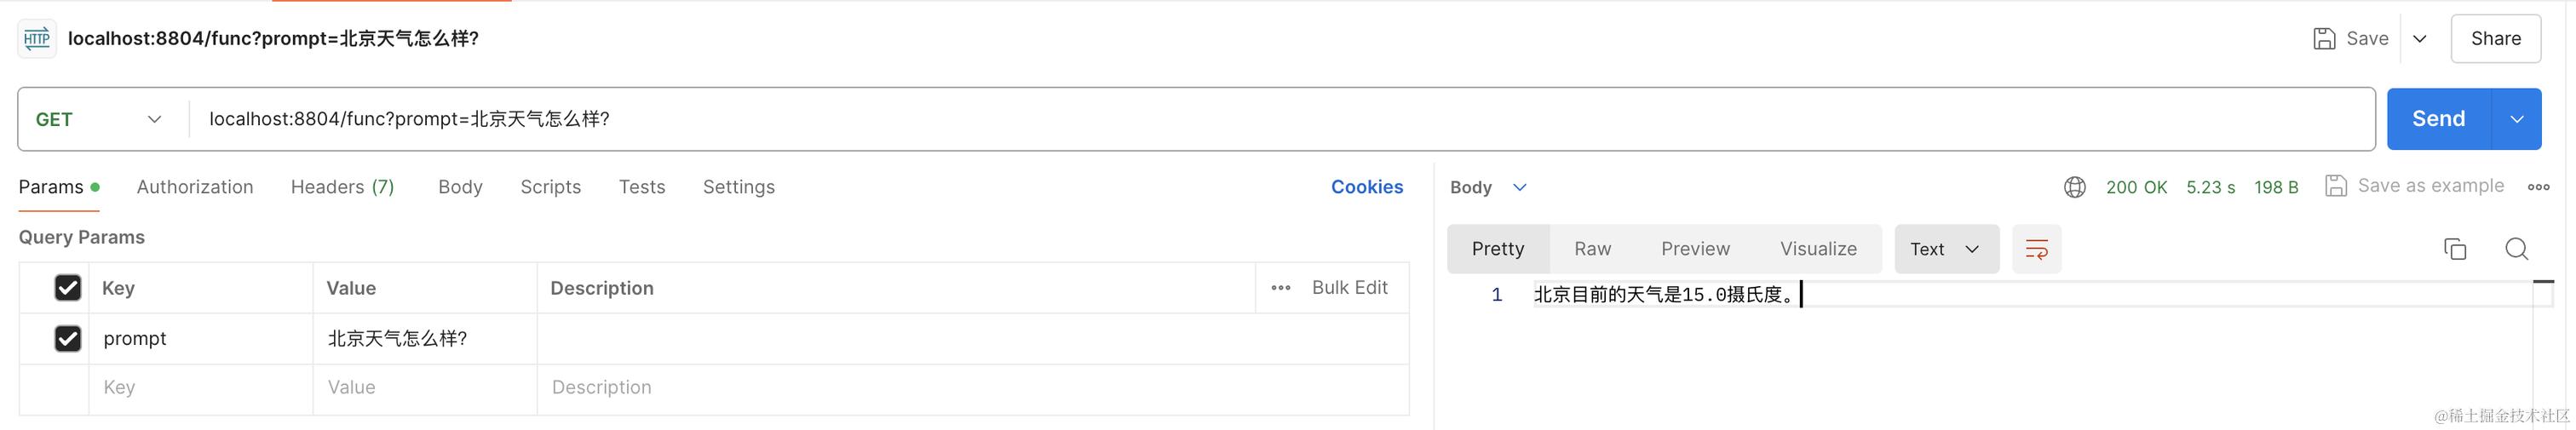2576x430 pixels.
Task: Open the Text response format dropdown
Action: pyautogui.click(x=1945, y=249)
